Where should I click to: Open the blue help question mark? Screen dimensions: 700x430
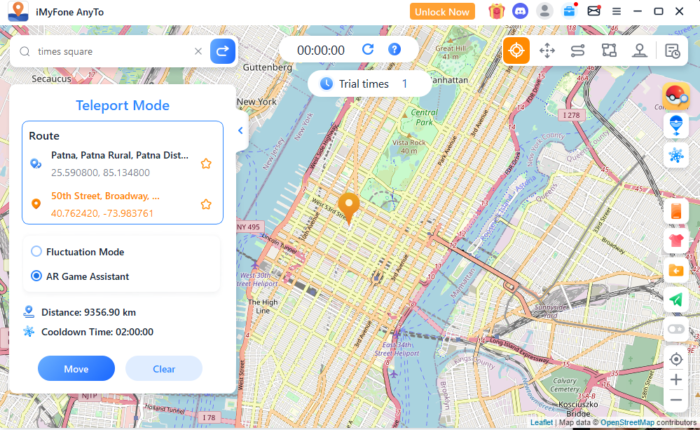tap(394, 49)
